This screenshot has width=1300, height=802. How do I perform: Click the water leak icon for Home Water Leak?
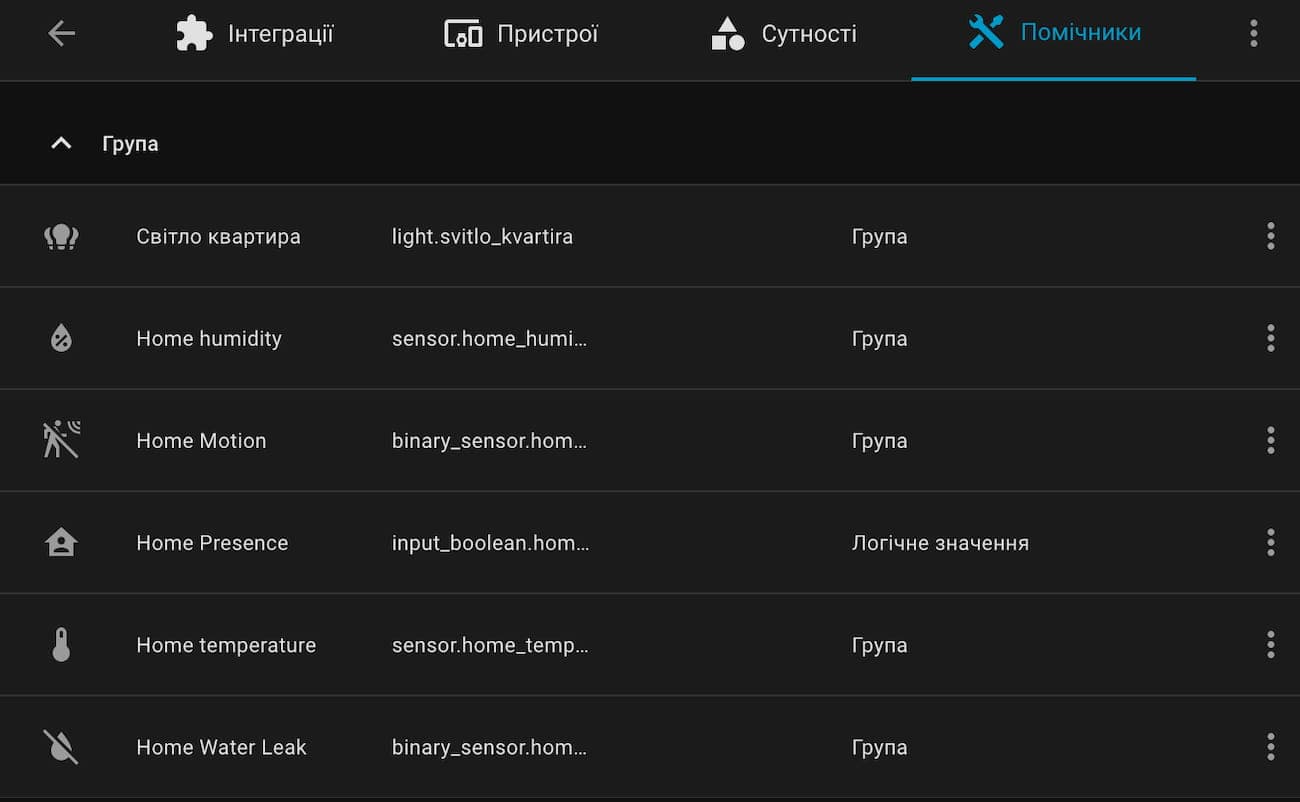(x=61, y=746)
